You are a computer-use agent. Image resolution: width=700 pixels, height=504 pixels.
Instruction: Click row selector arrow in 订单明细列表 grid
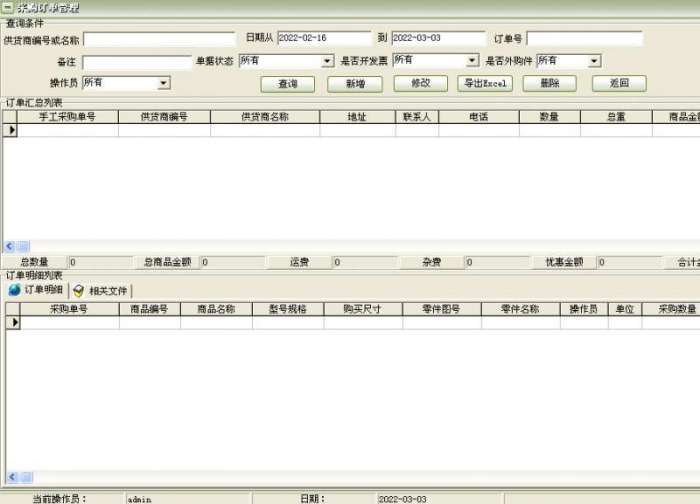pos(13,322)
